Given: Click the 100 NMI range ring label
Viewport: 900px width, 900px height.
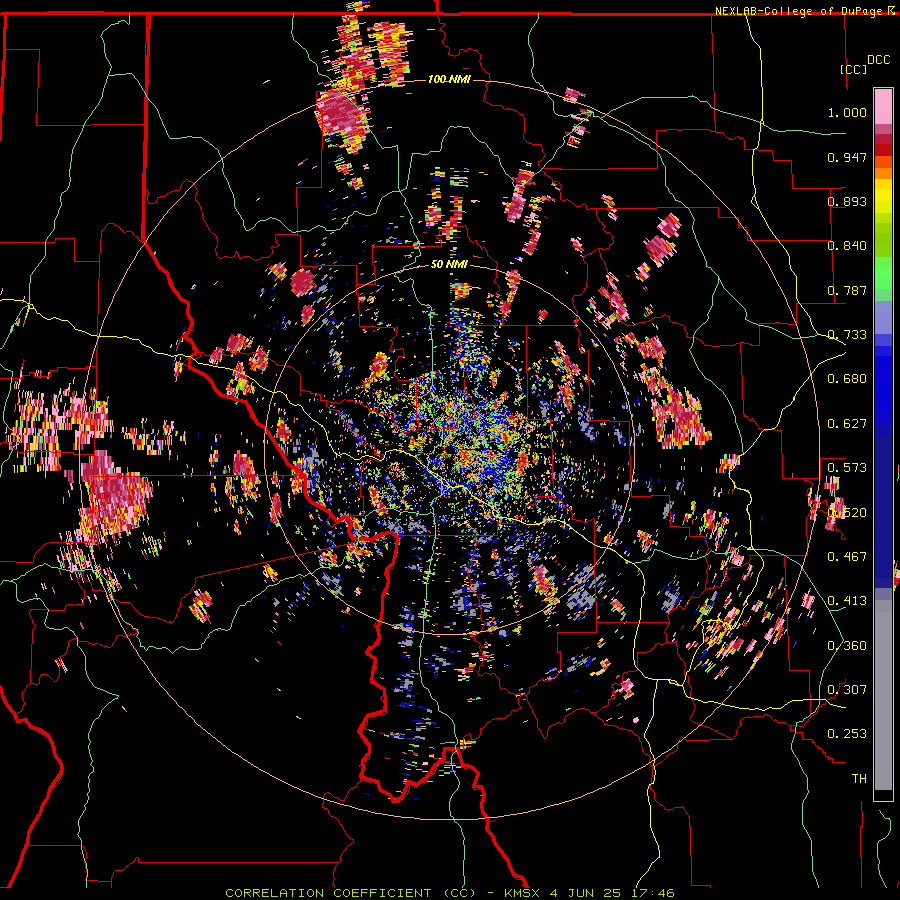Looking at the screenshot, I should click(449, 79).
